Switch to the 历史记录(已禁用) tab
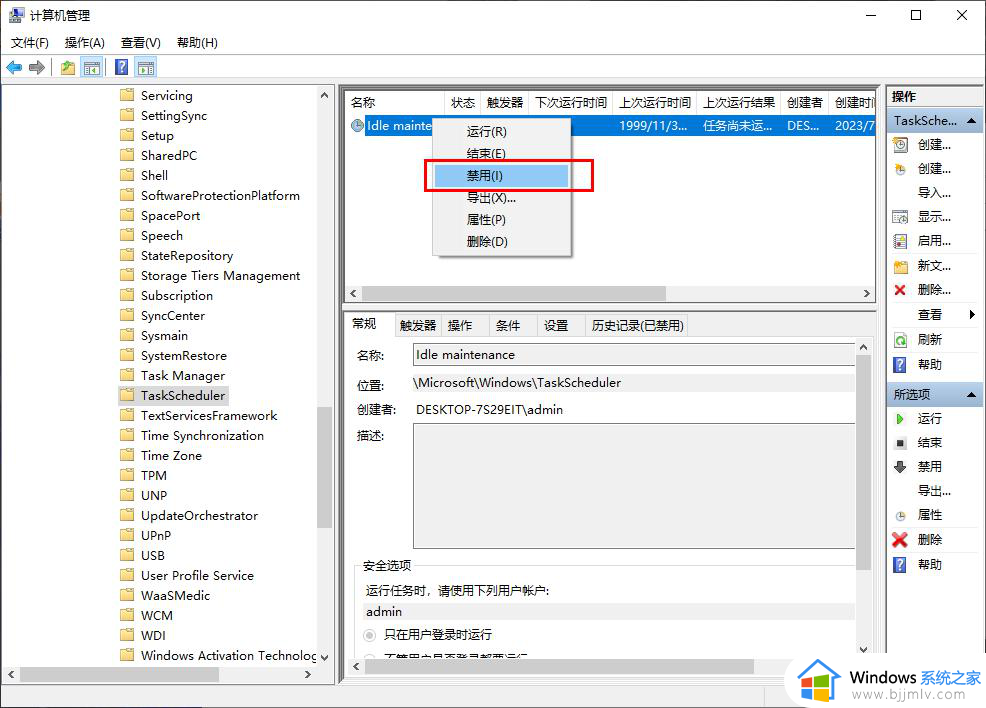The width and height of the screenshot is (986, 708). click(637, 326)
